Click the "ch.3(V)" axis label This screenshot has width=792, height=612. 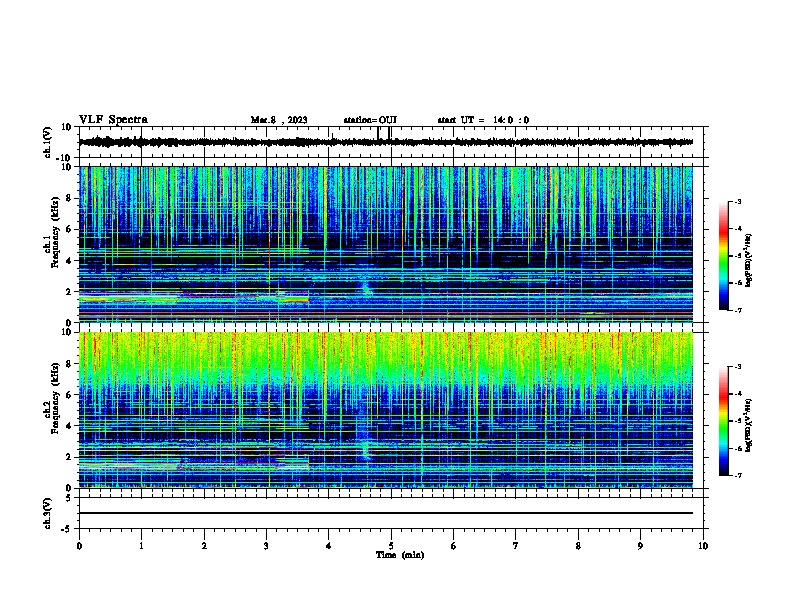tap(48, 513)
